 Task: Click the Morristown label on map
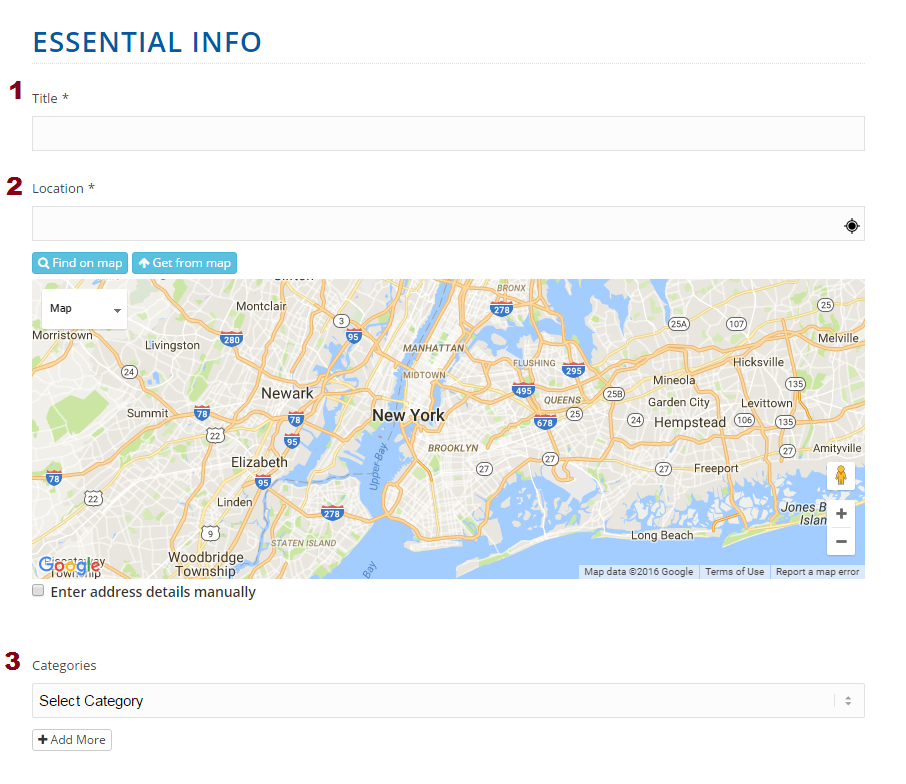click(x=62, y=336)
